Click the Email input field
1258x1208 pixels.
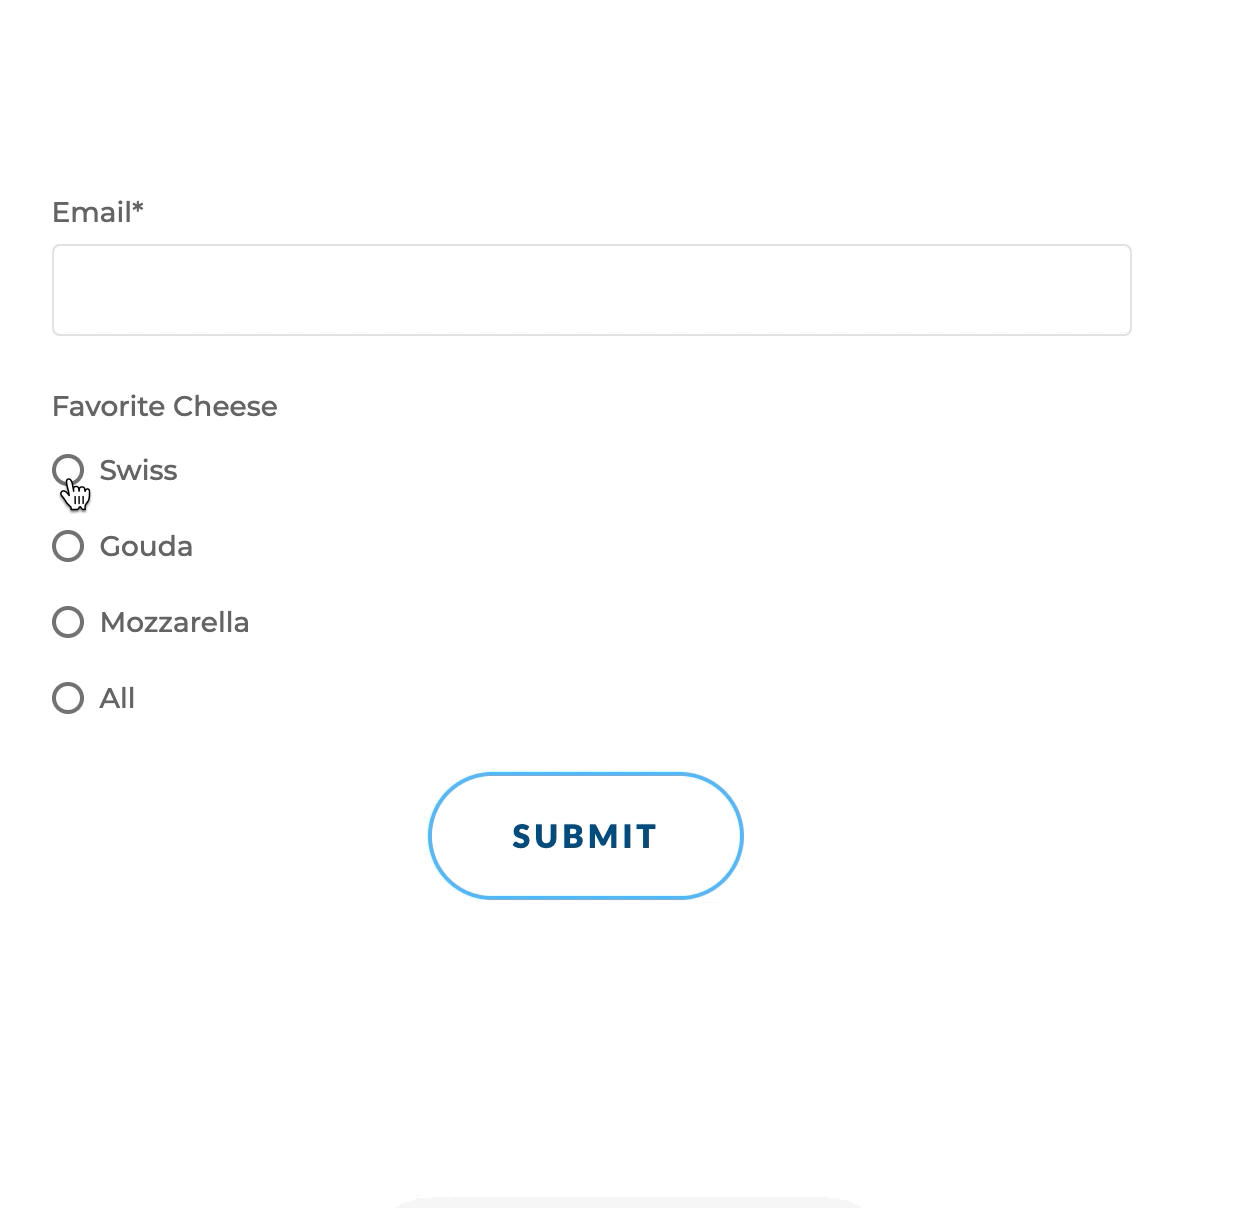click(591, 290)
